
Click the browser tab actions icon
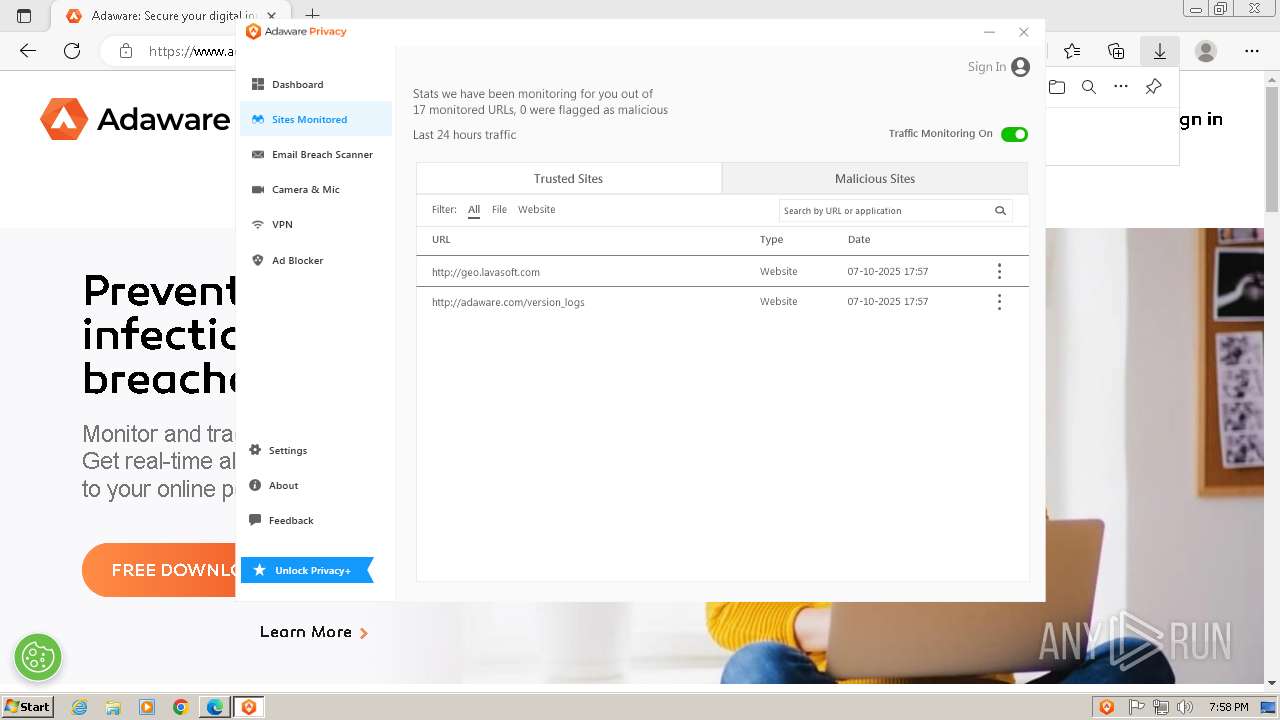coord(24,16)
